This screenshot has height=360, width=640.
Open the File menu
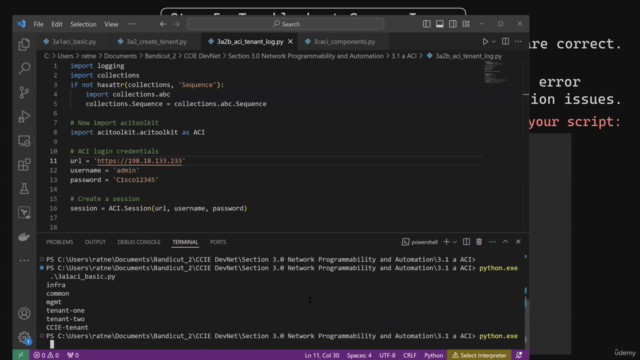[x=38, y=24]
